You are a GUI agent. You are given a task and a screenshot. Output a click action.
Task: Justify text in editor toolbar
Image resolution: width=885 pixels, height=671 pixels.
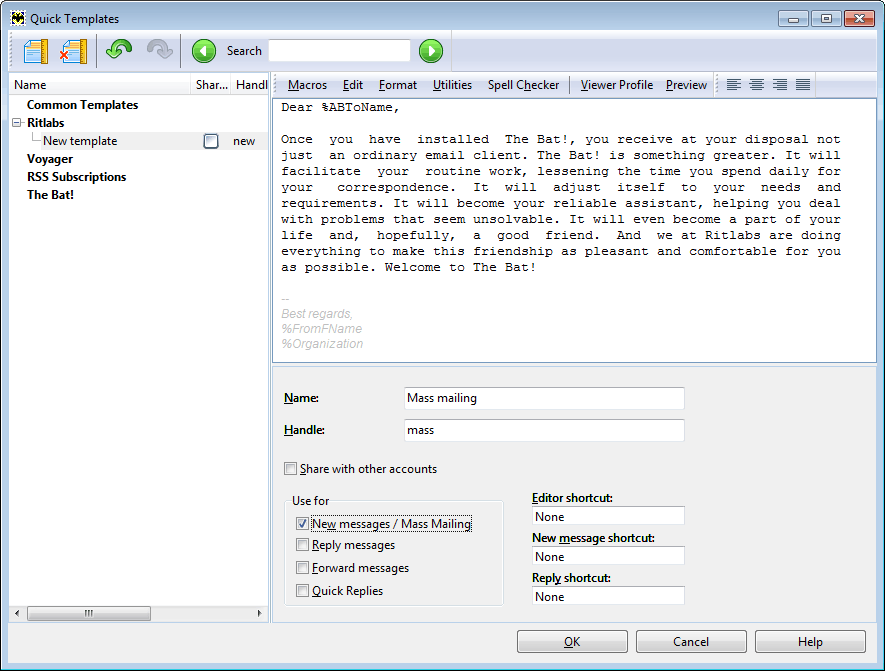(x=803, y=85)
